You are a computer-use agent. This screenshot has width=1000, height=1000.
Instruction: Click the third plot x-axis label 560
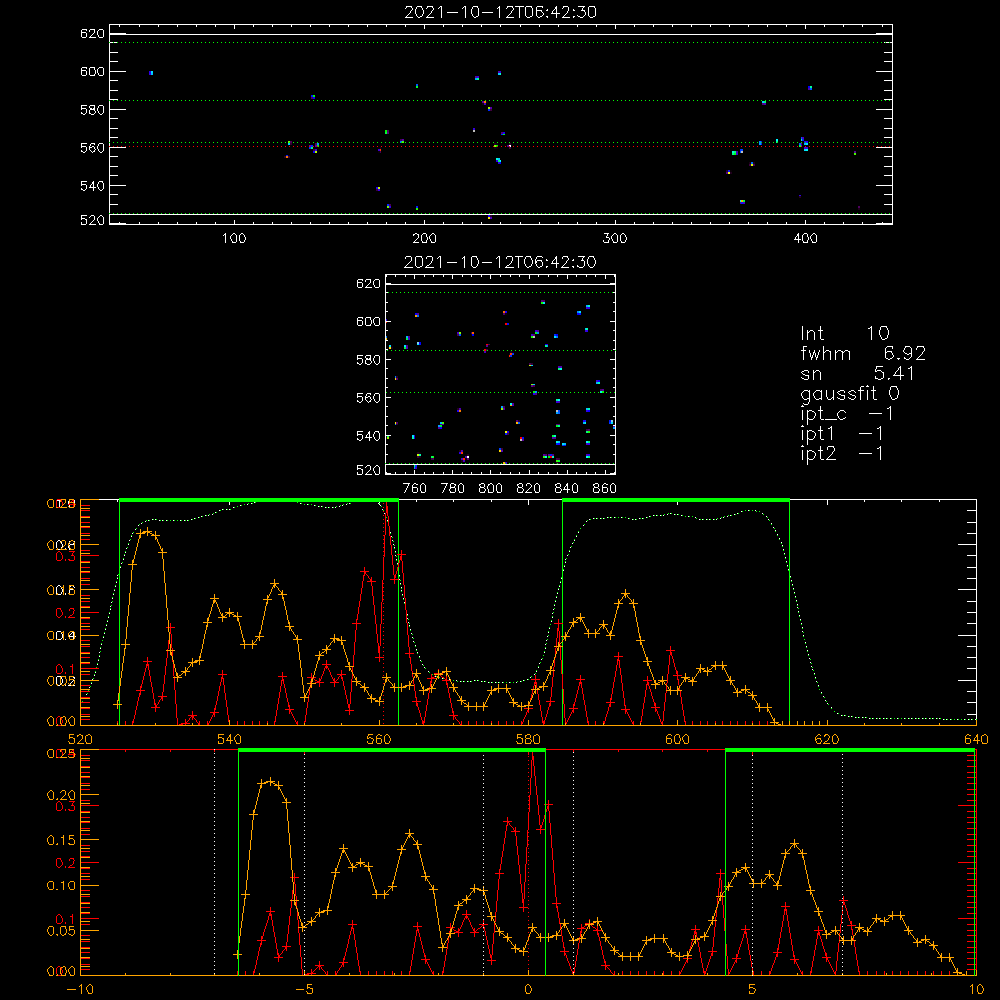click(379, 739)
